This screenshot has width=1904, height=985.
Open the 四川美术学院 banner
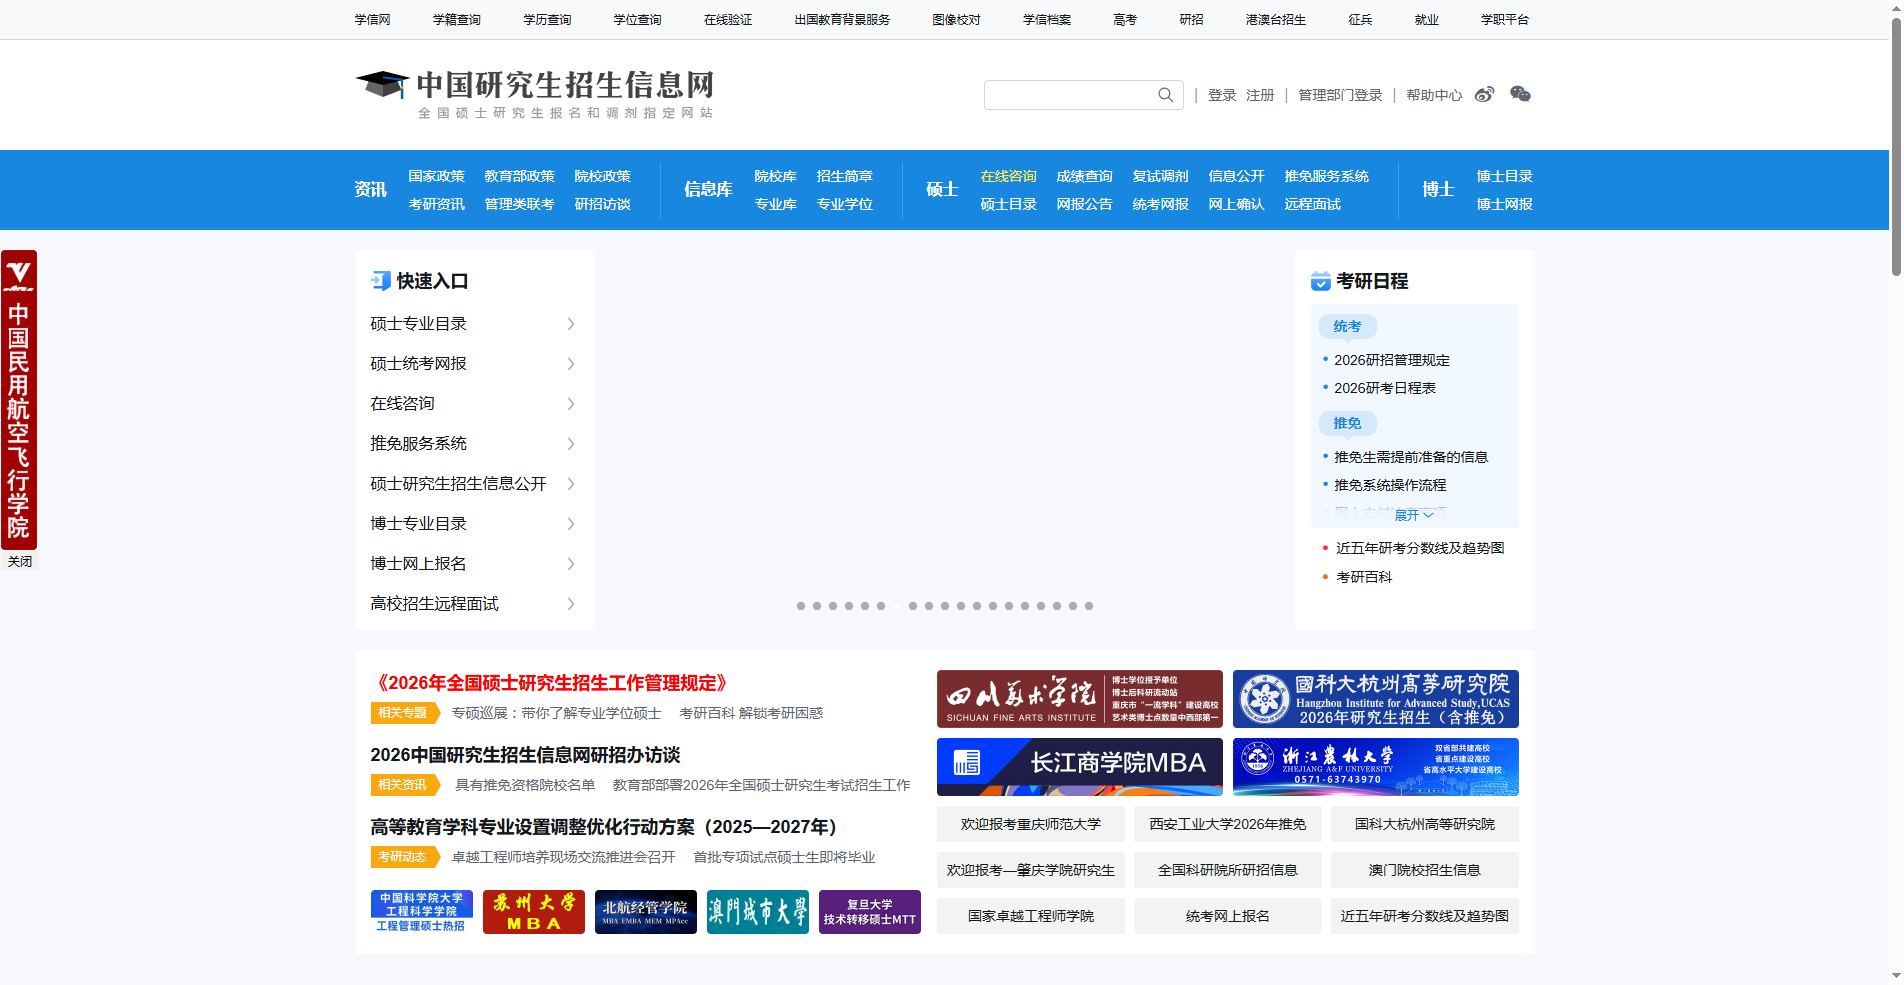[x=1079, y=698]
